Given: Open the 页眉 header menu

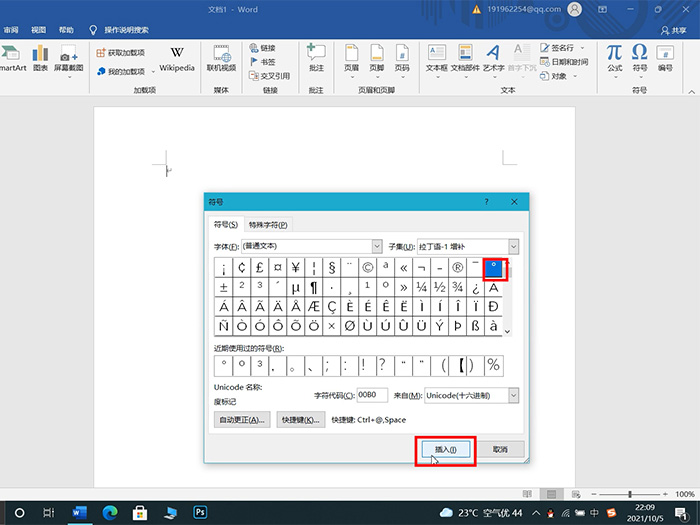Looking at the screenshot, I should 351,60.
